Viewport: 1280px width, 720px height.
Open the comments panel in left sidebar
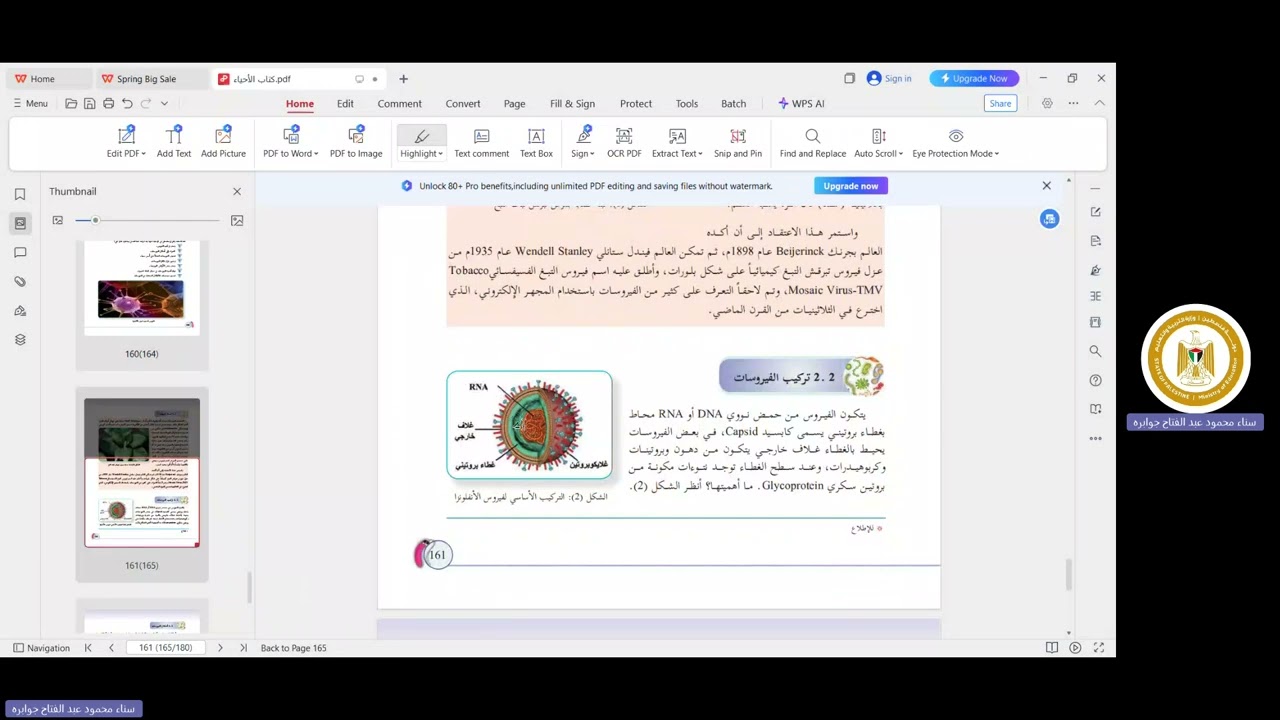click(x=20, y=252)
